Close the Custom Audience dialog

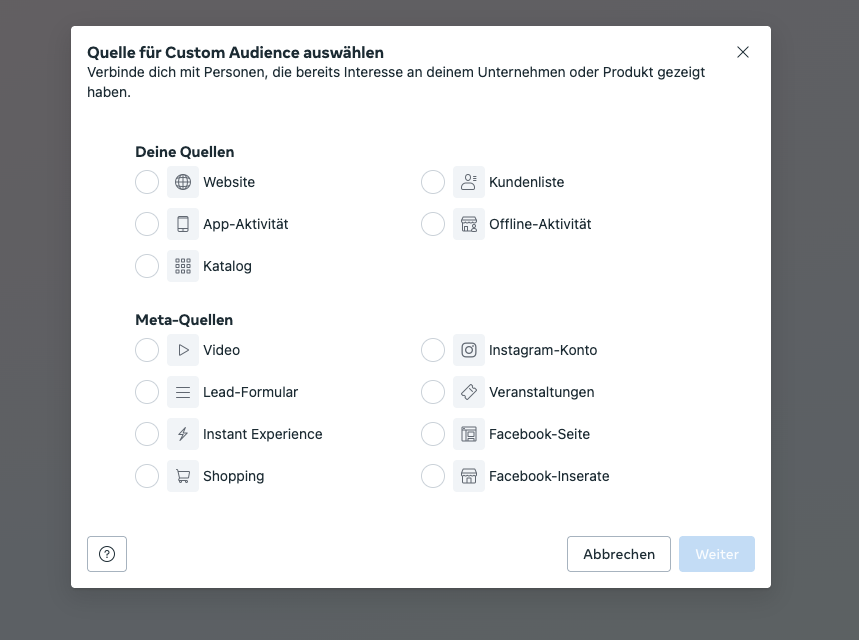pos(743,52)
